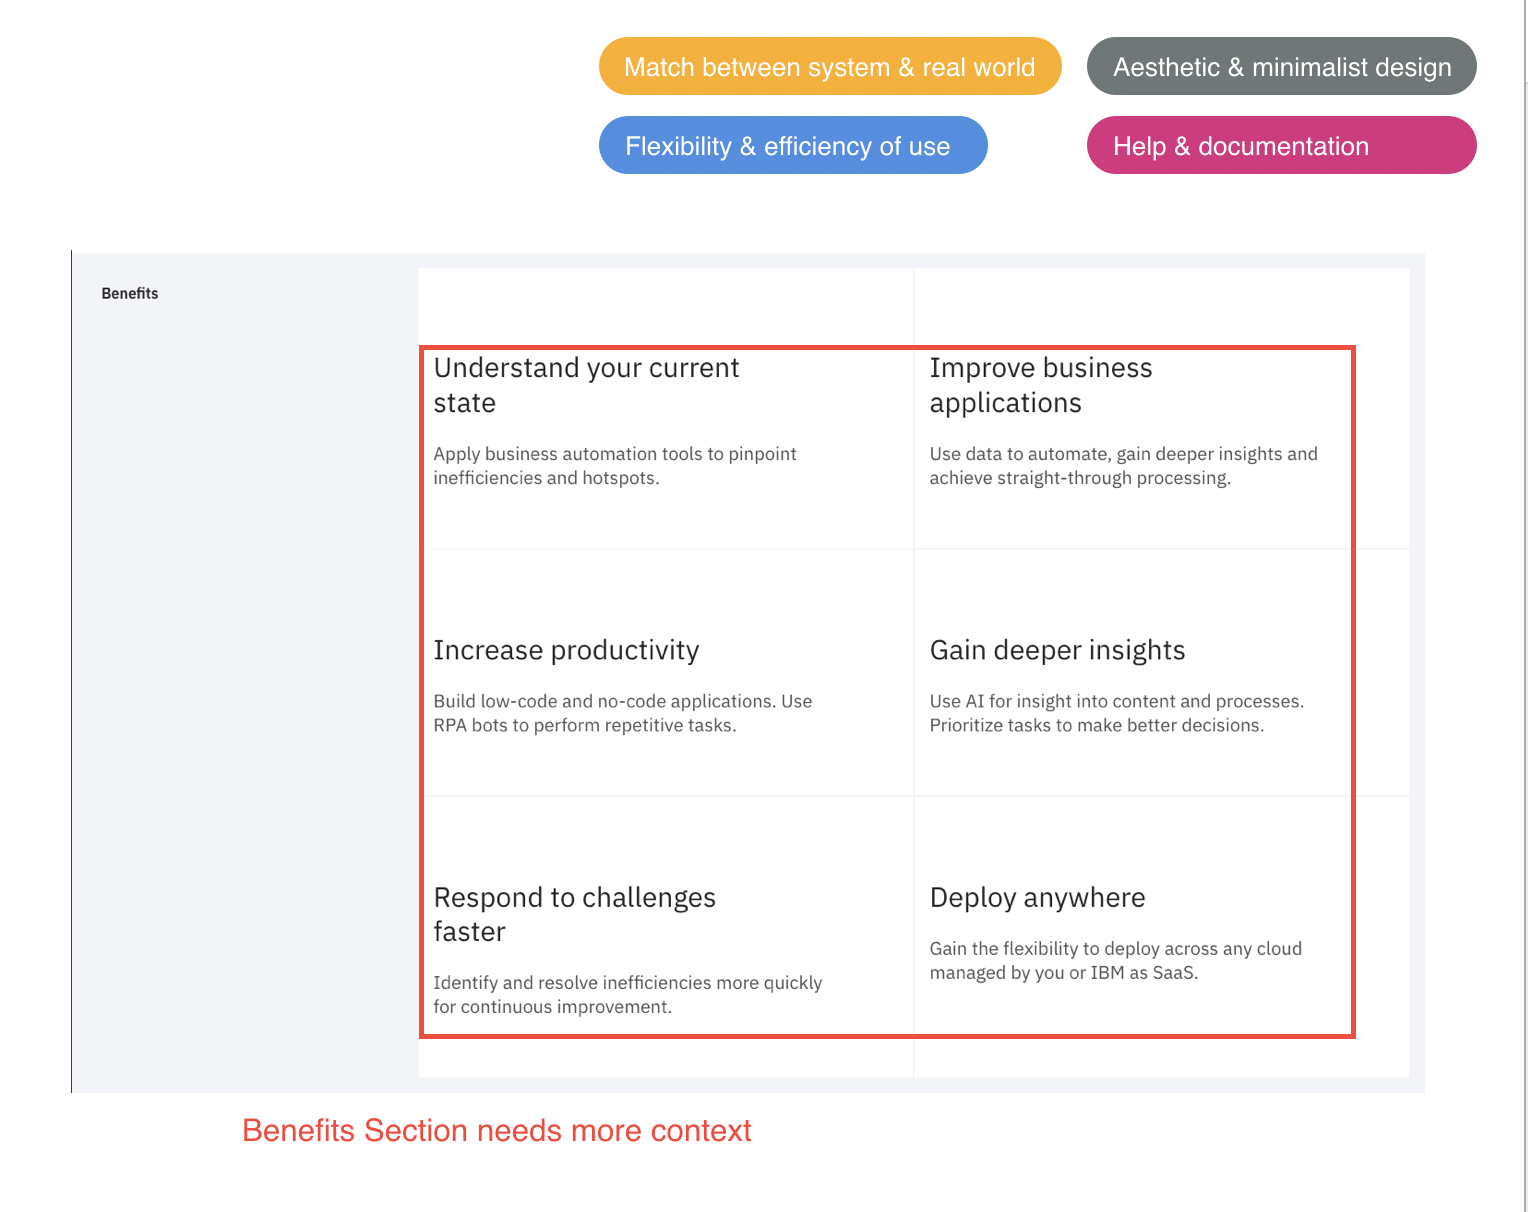The width and height of the screenshot is (1528, 1212).
Task: Click the Use AI for insight paragraph
Action: [x=1116, y=713]
